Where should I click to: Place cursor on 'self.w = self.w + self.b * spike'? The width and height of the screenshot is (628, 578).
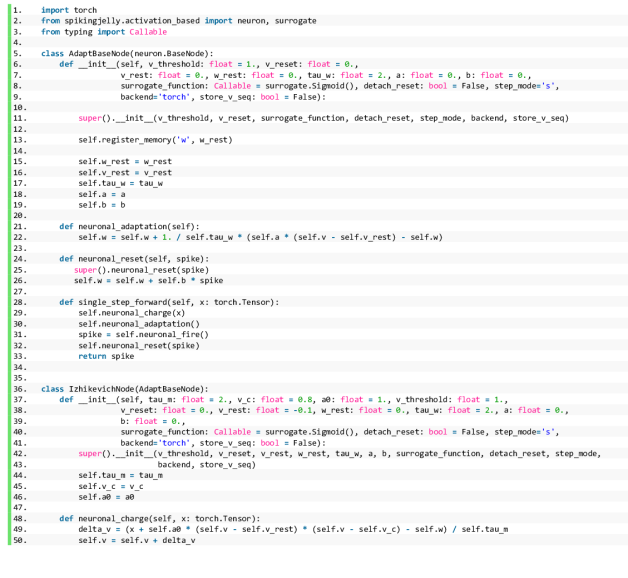(x=148, y=280)
